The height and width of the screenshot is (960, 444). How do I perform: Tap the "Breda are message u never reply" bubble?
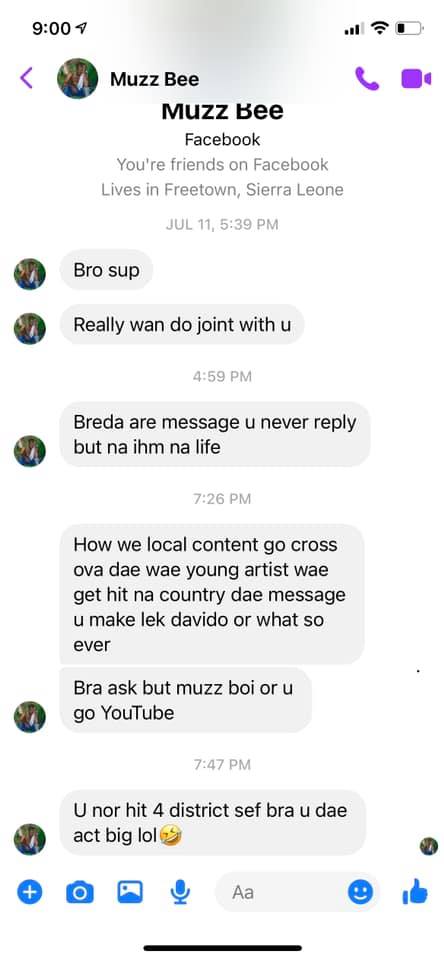coord(215,435)
